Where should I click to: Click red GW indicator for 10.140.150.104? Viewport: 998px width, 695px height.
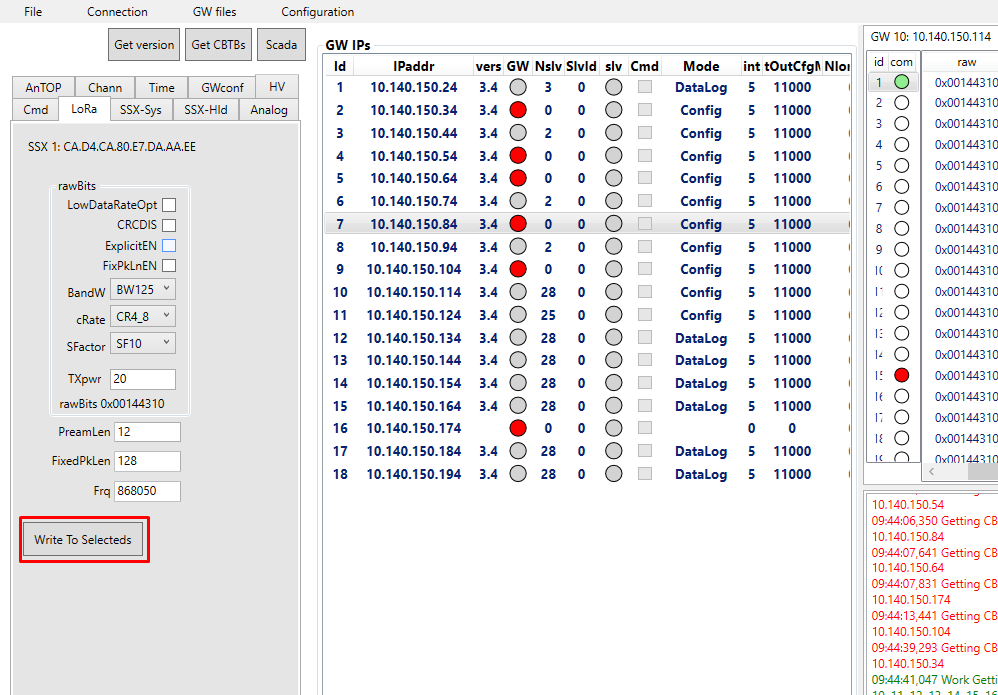(518, 269)
